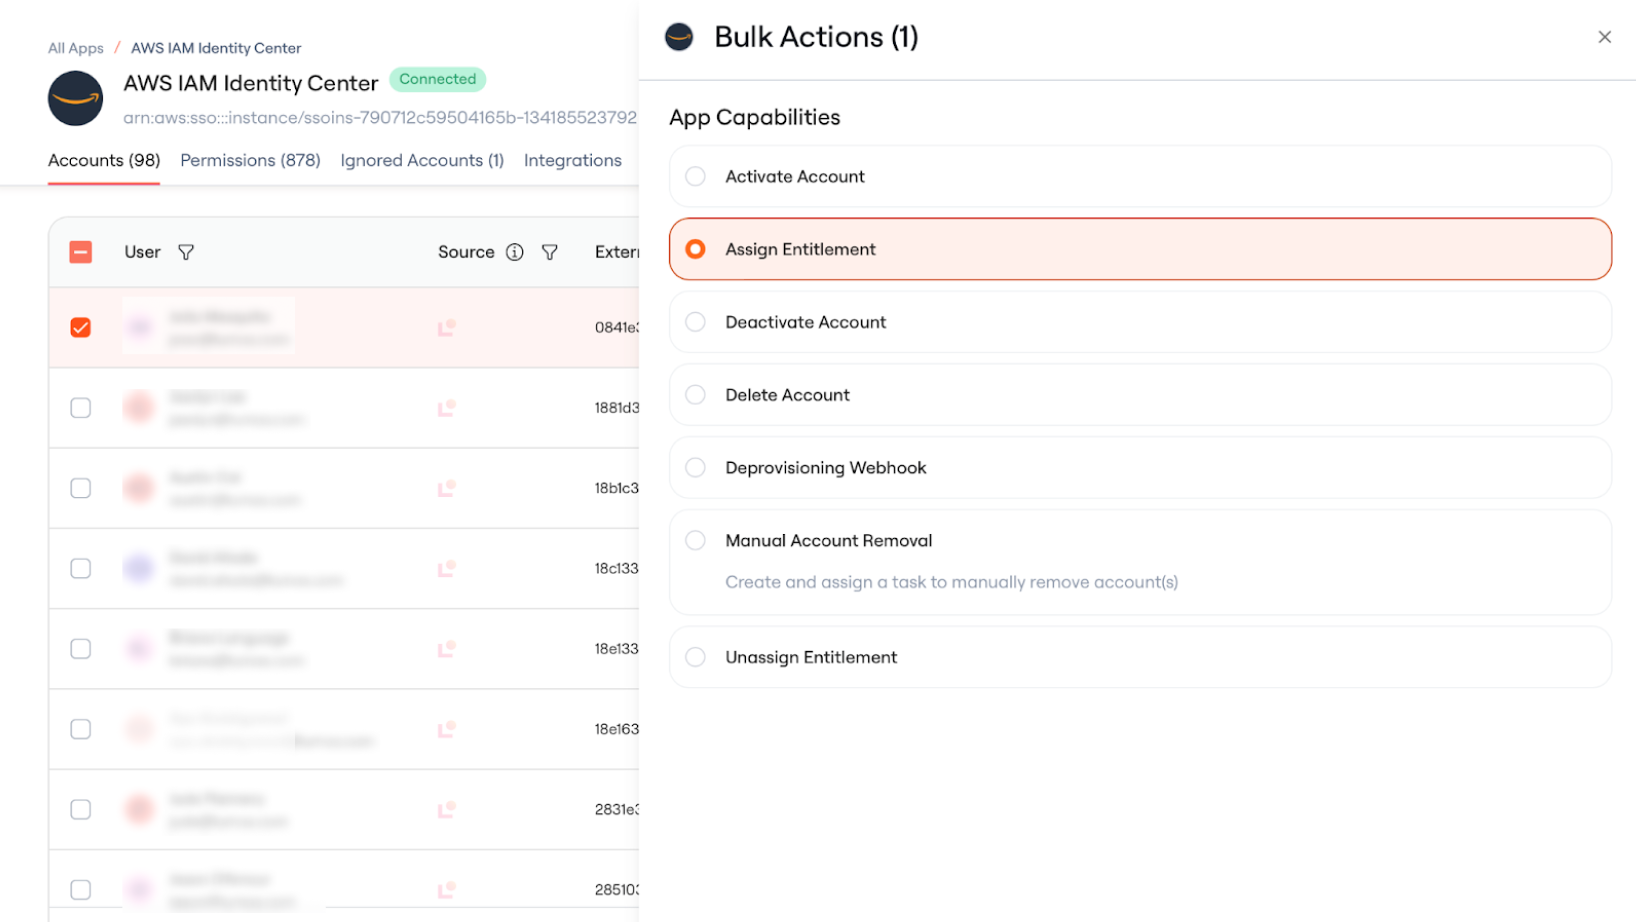Go back to All Apps breadcrumb

click(76, 48)
